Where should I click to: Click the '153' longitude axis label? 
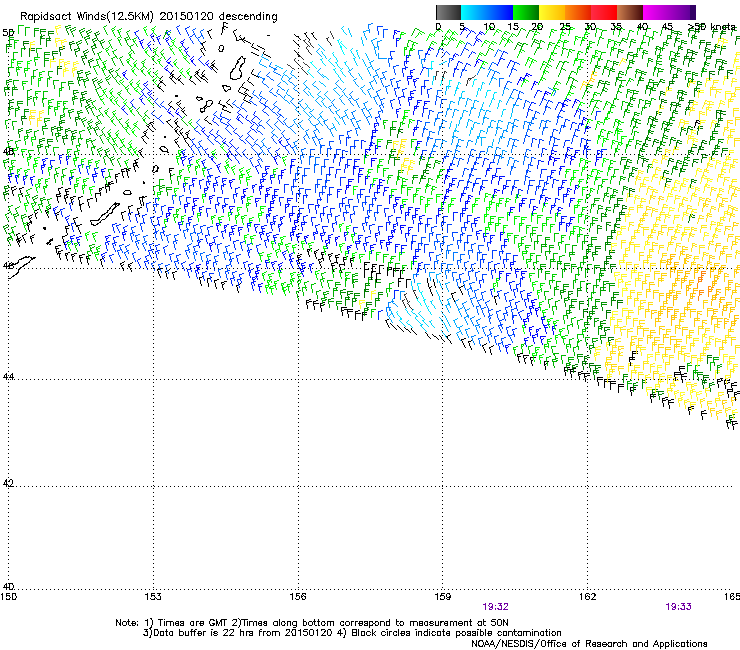pos(153,597)
